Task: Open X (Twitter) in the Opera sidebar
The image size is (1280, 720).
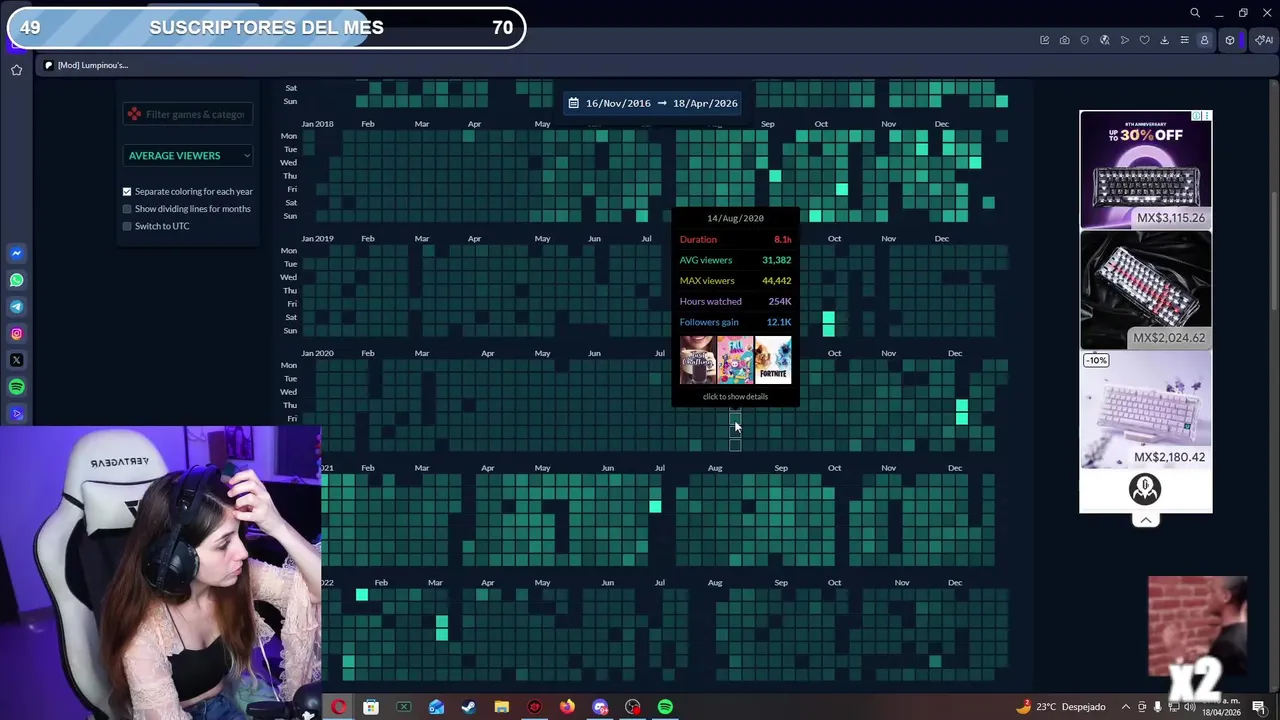Action: click(x=16, y=360)
